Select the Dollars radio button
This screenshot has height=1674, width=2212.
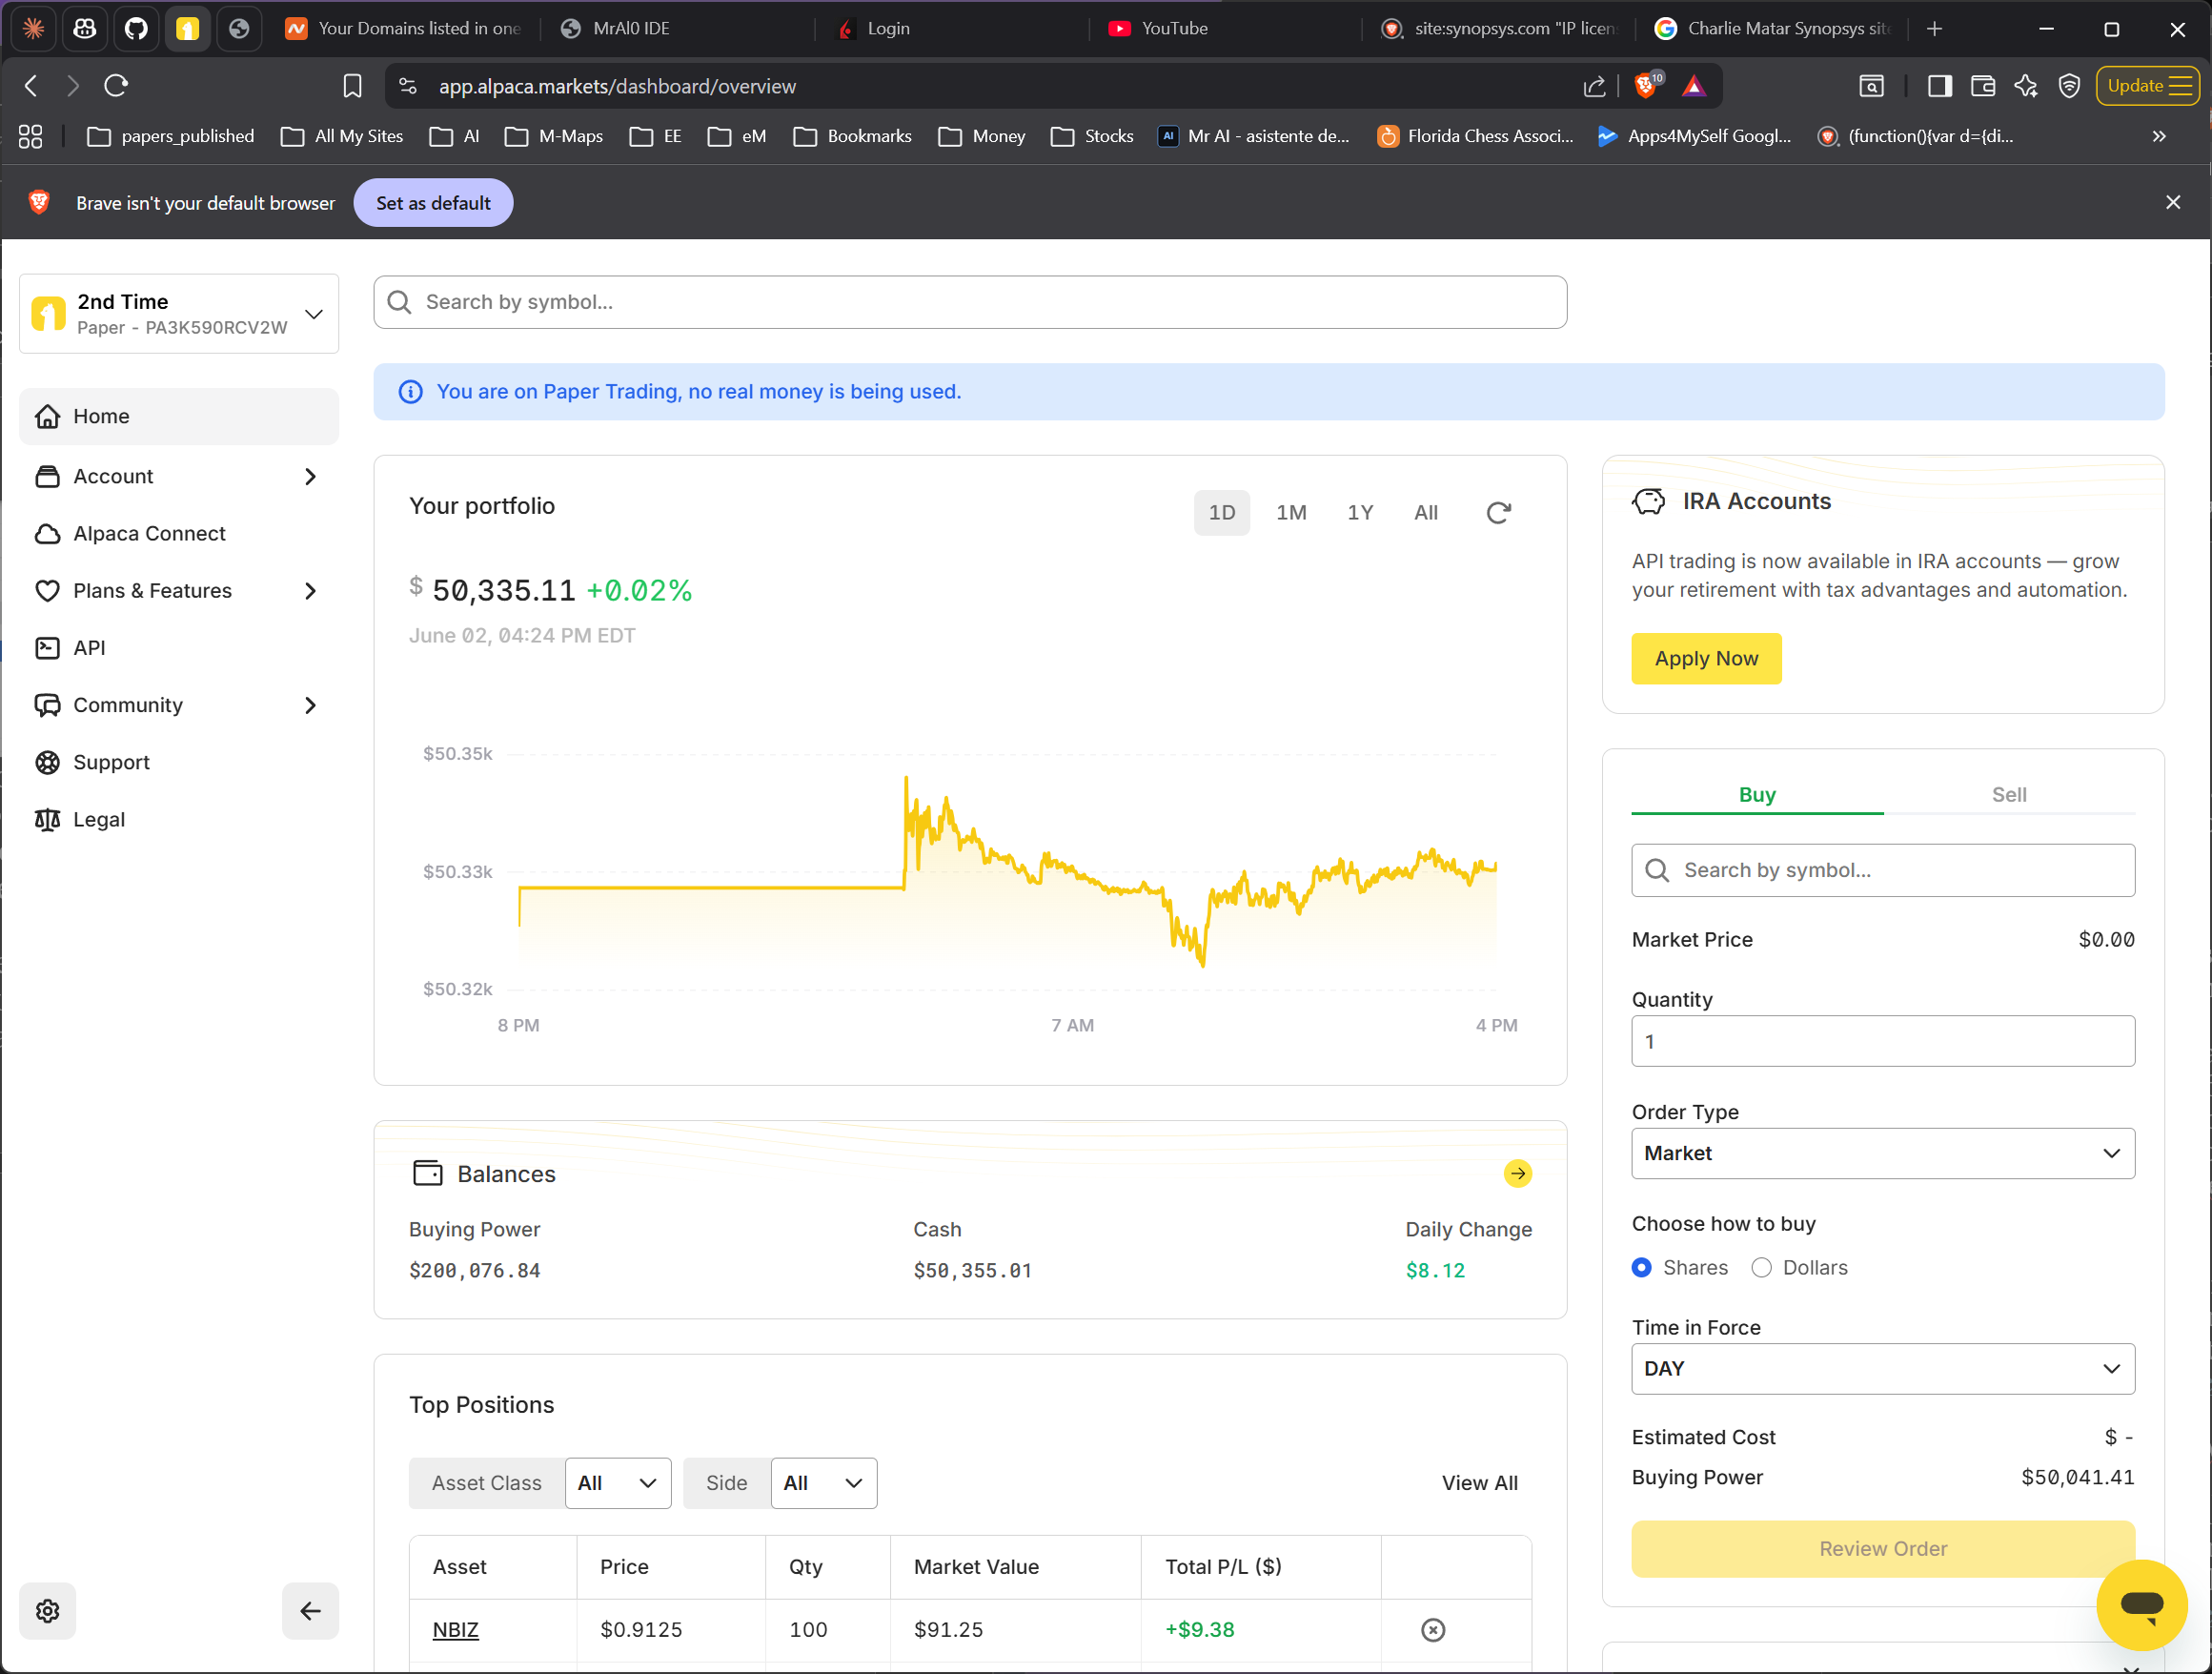(1761, 1267)
